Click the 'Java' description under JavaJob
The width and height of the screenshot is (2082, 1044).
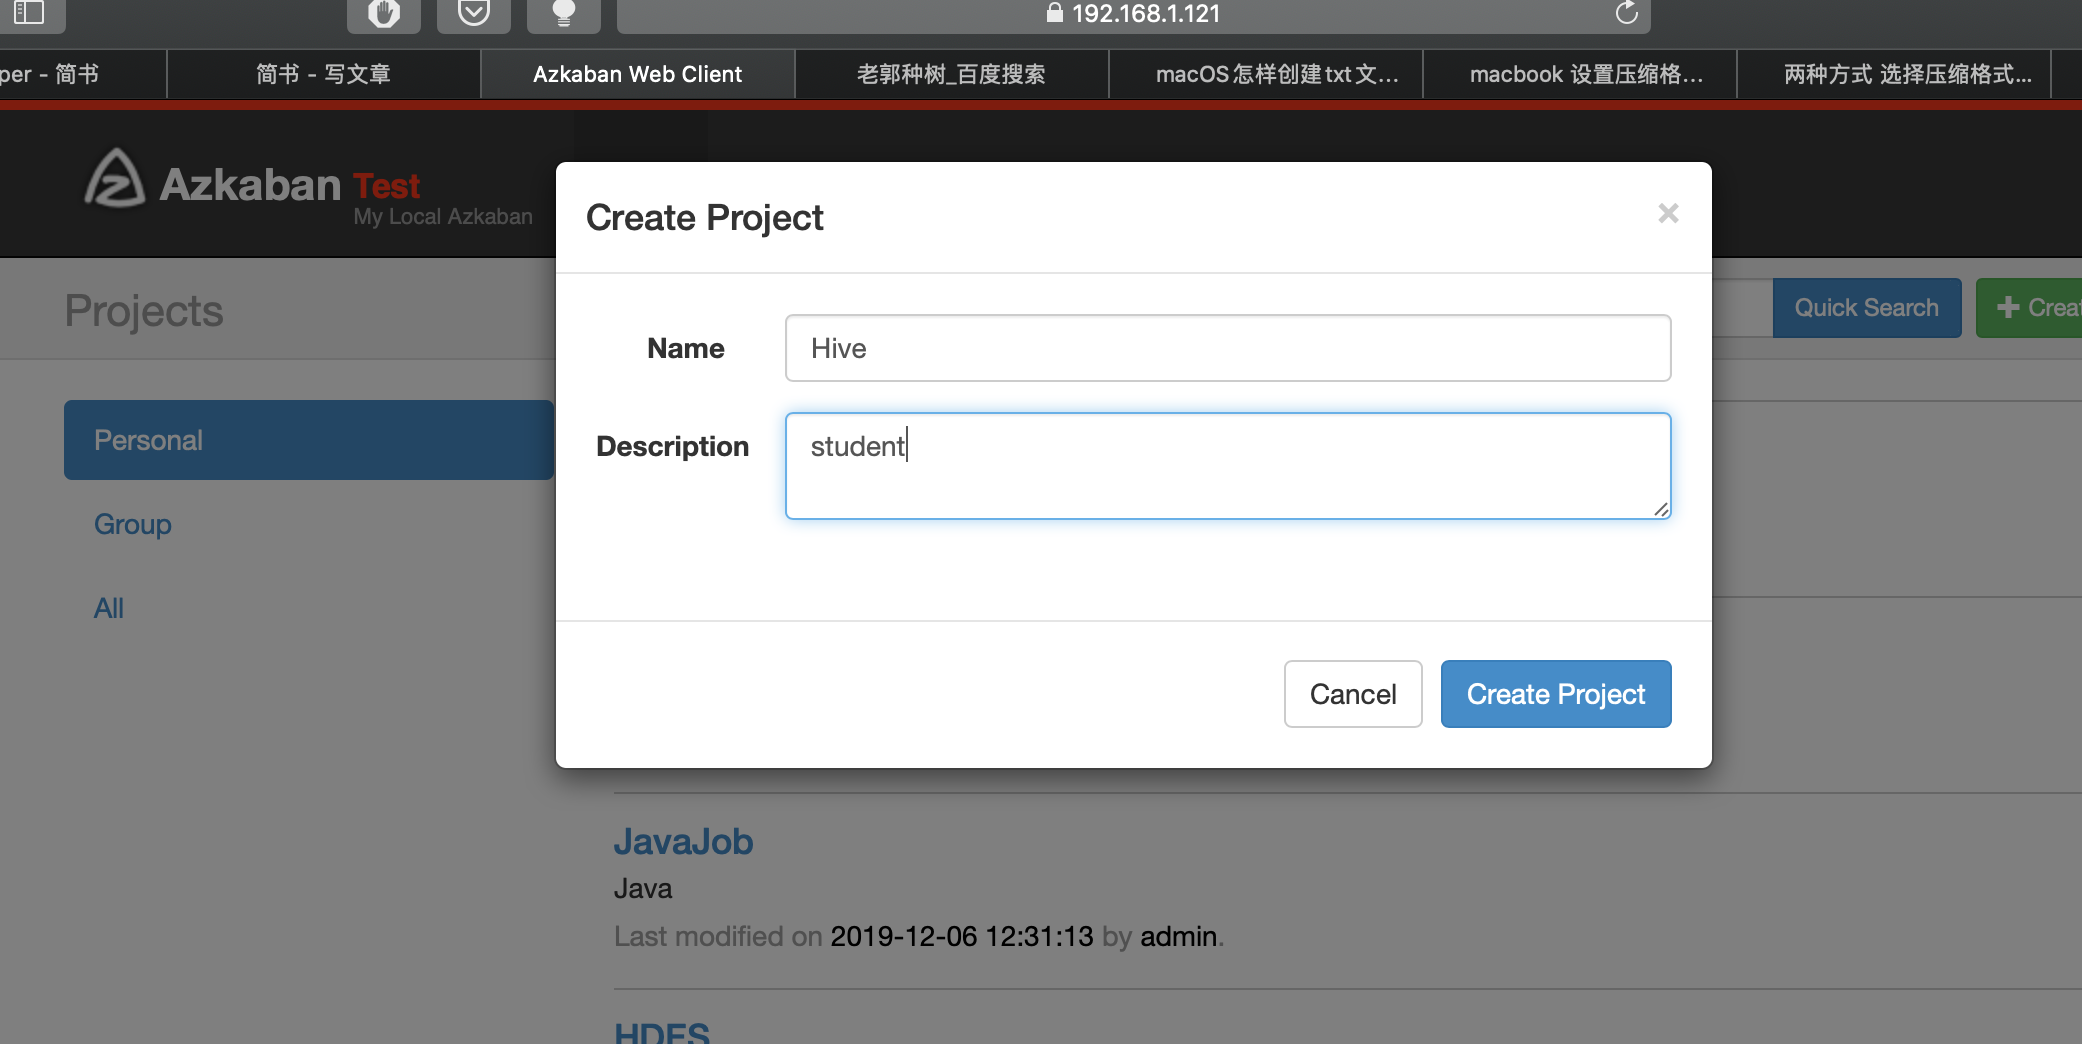coord(643,888)
